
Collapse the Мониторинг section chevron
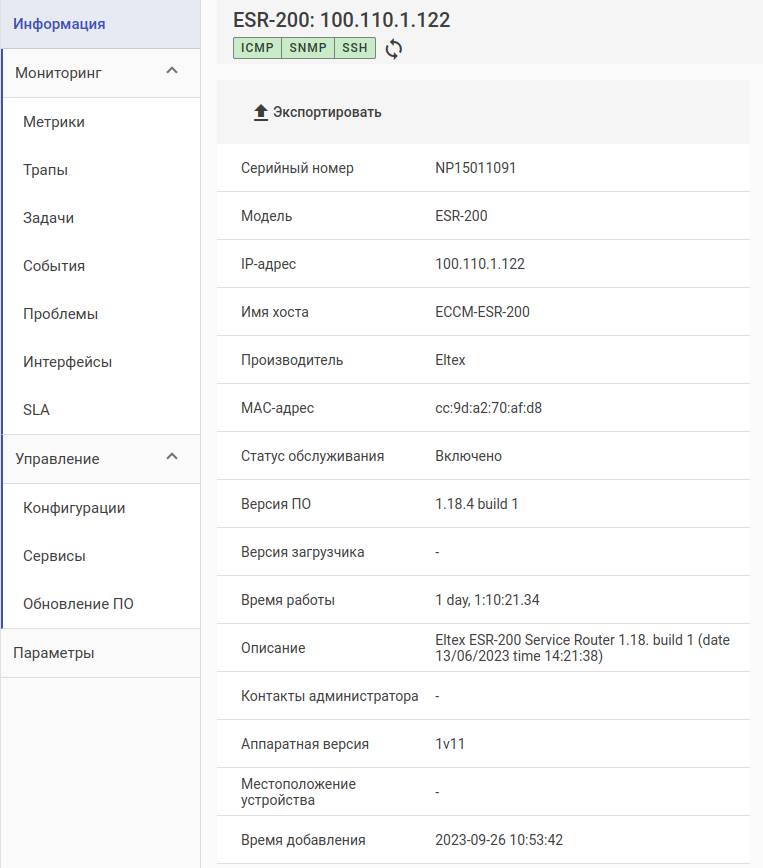pyautogui.click(x=172, y=72)
